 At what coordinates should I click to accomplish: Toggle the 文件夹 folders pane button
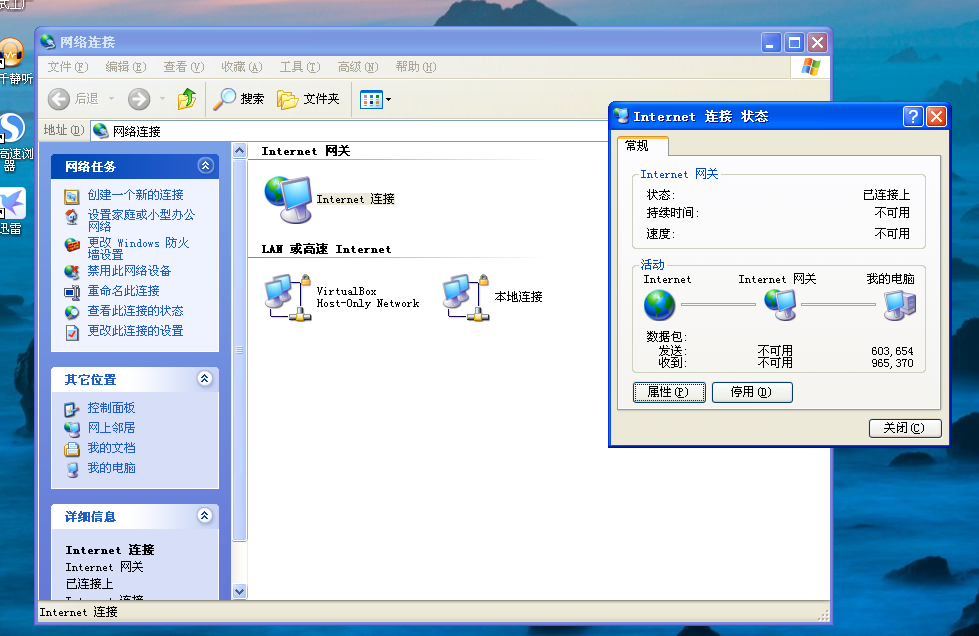[309, 99]
